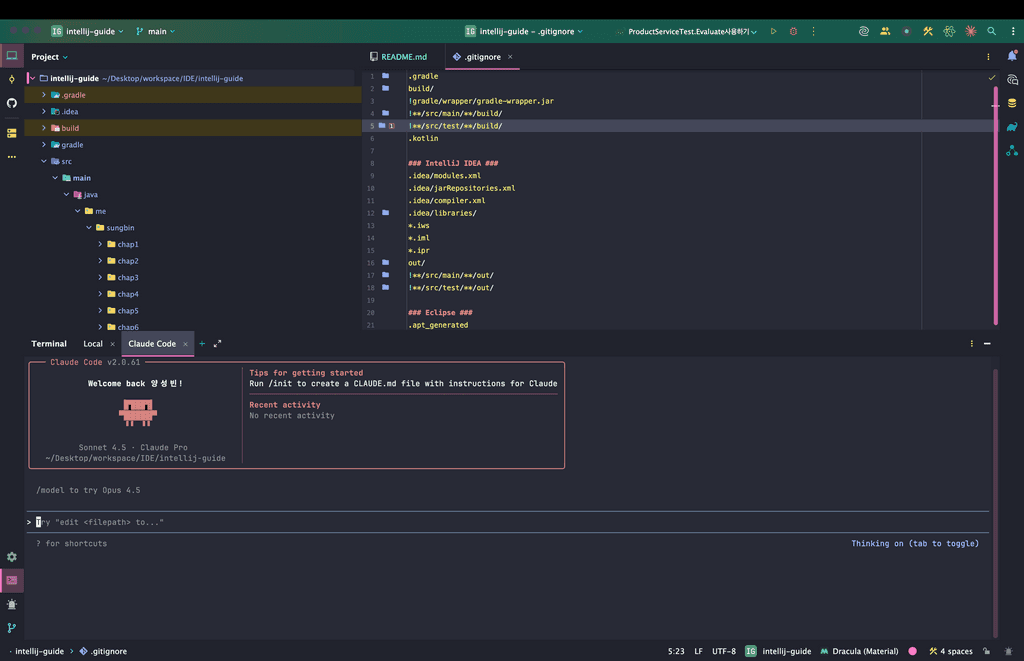Open Gradle elephant tool window
Viewport: 1024px width, 661px height.
click(1012, 127)
